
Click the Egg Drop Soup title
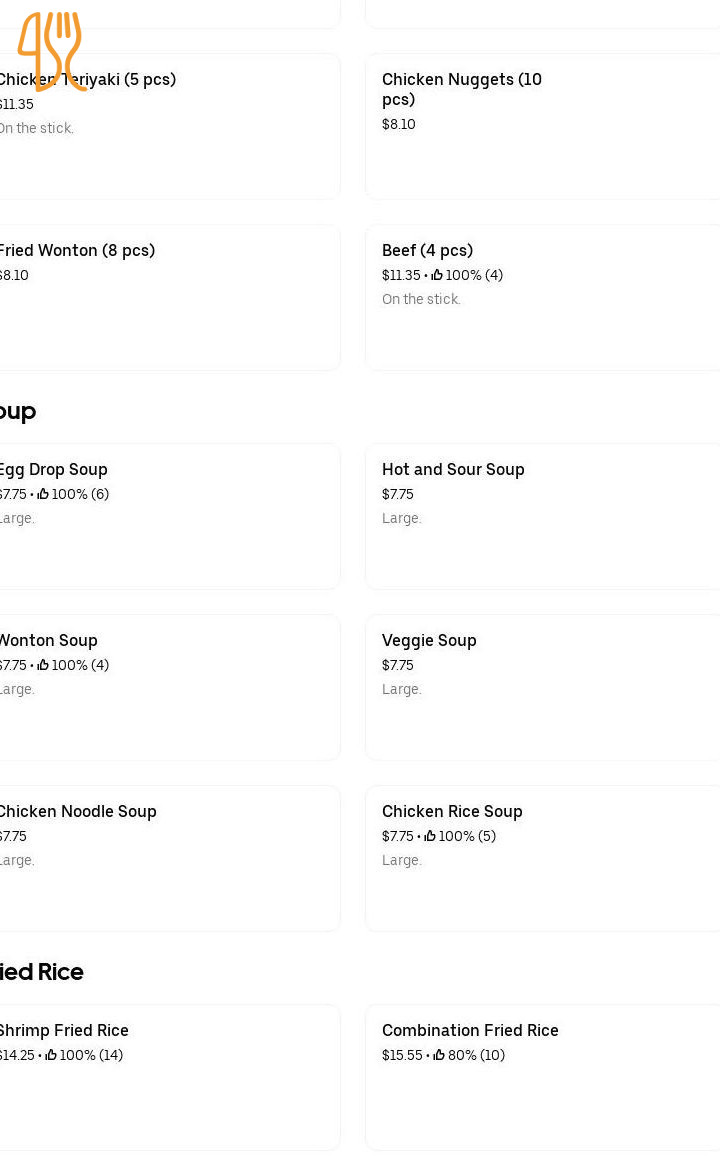coord(54,469)
